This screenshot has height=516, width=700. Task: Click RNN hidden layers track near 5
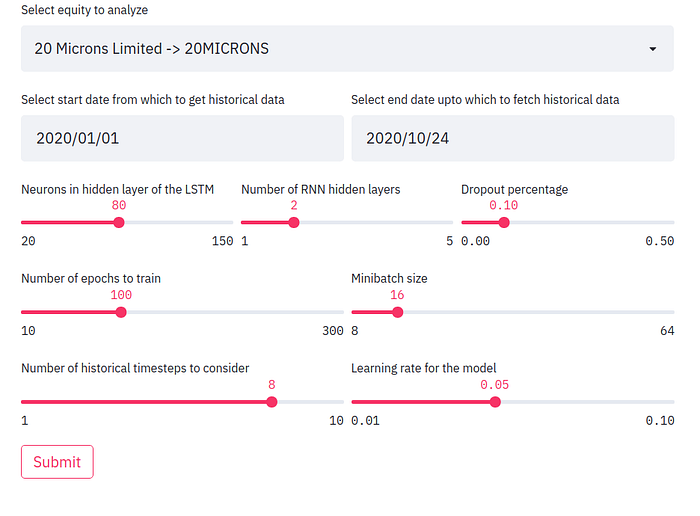[x=450, y=222]
